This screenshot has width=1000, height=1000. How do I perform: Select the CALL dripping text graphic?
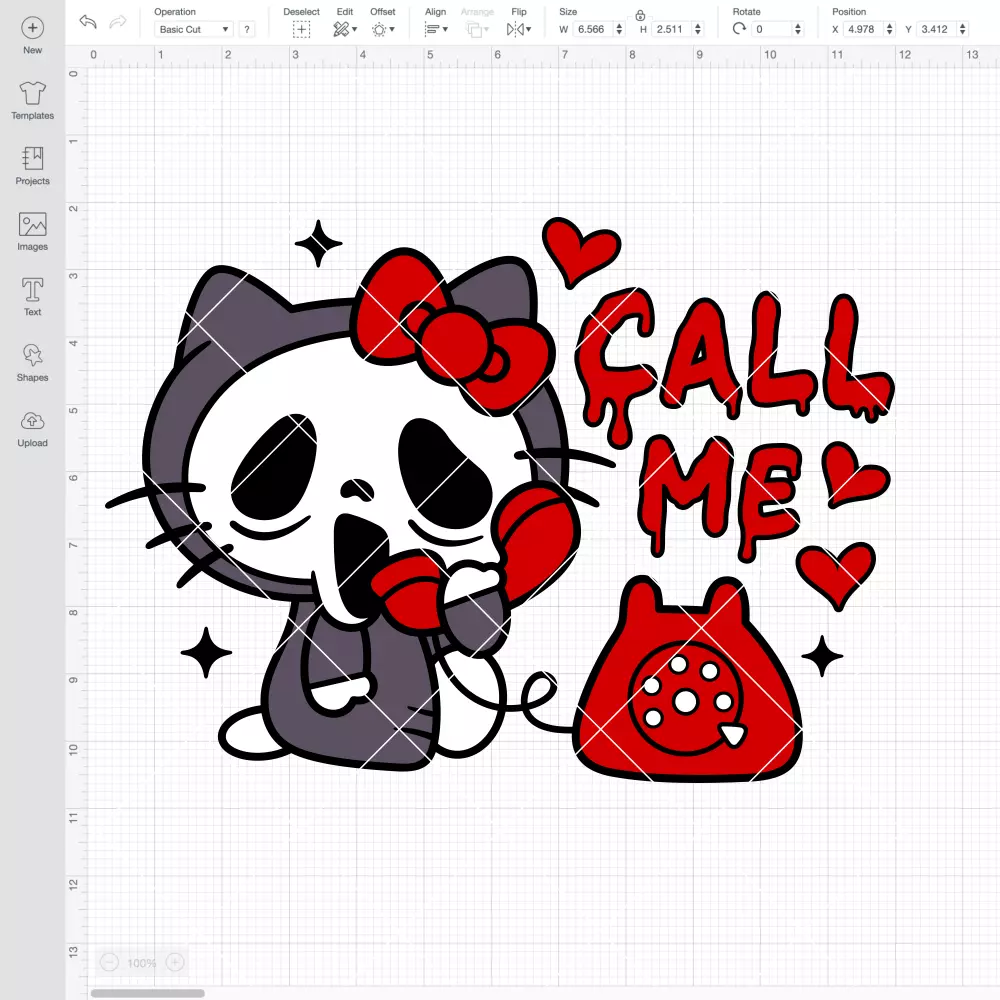point(733,367)
